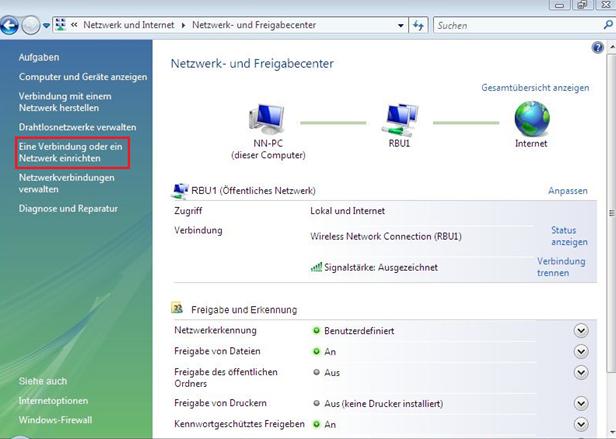616x439 pixels.
Task: Expand the Freigabe von Druckern section
Action: tap(581, 404)
